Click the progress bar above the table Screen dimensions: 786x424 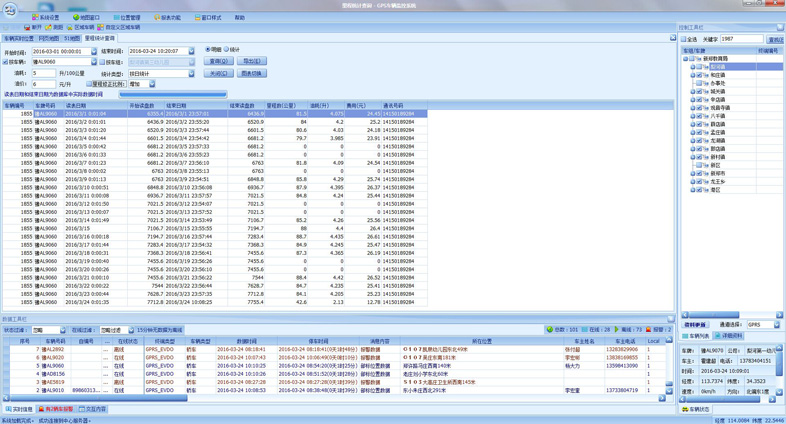pos(172,95)
